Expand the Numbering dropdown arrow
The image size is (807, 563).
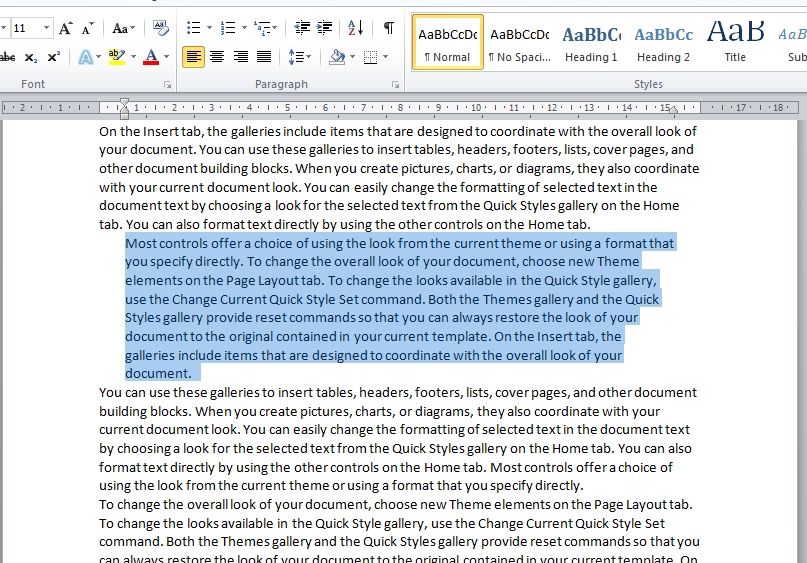coord(244,28)
